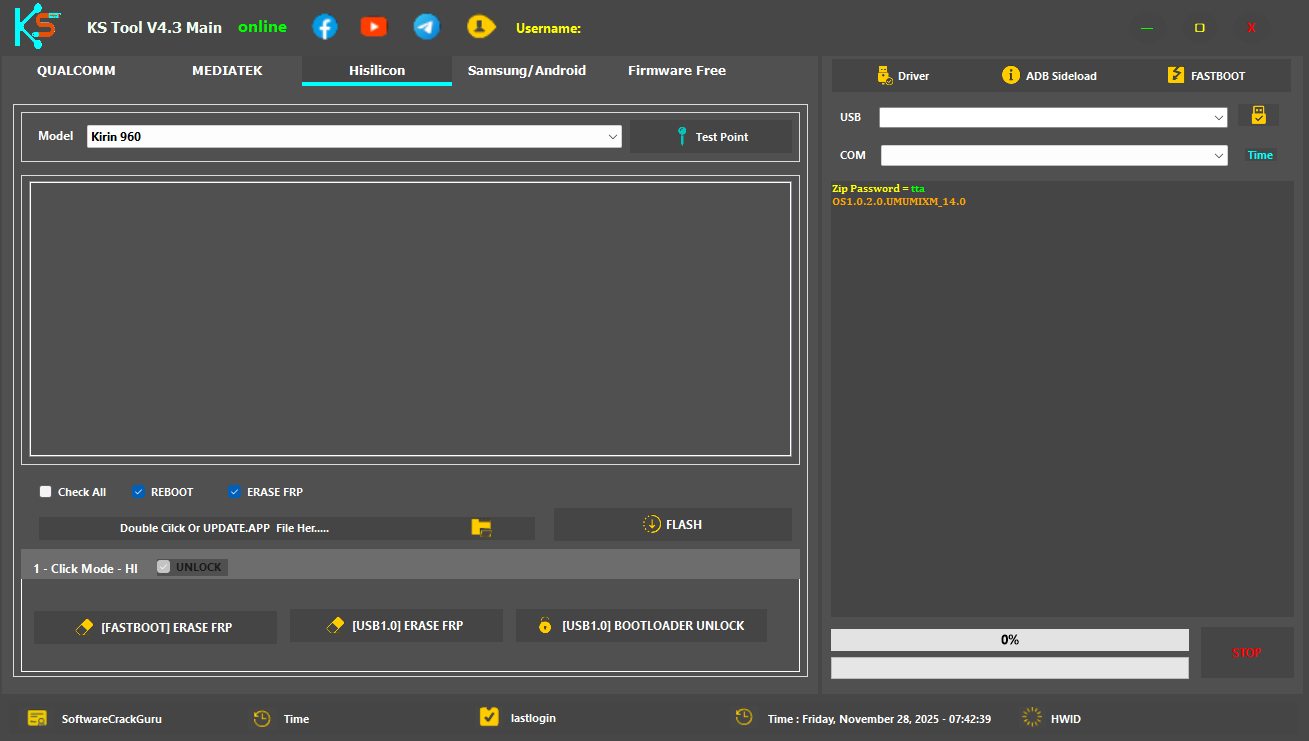
Task: Click the 0% progress bar
Action: pos(1009,639)
